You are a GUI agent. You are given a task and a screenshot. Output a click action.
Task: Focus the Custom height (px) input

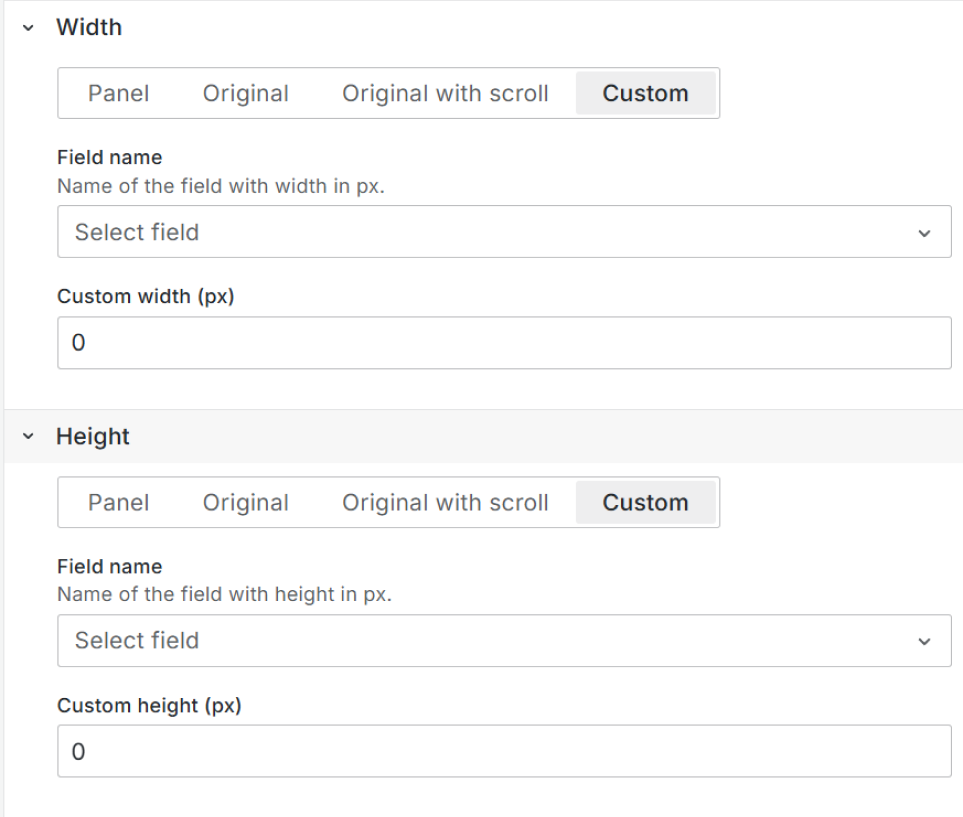tap(504, 751)
